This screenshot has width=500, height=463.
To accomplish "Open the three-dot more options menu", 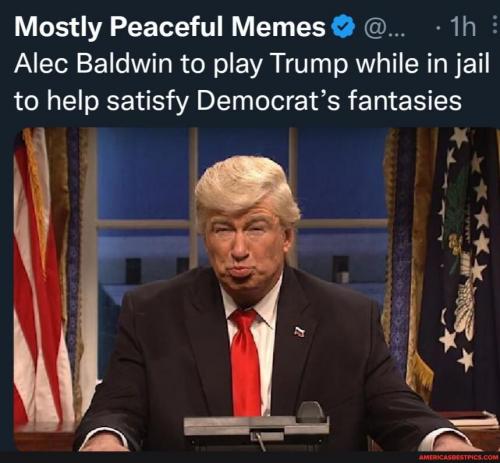I will pos(494,26).
